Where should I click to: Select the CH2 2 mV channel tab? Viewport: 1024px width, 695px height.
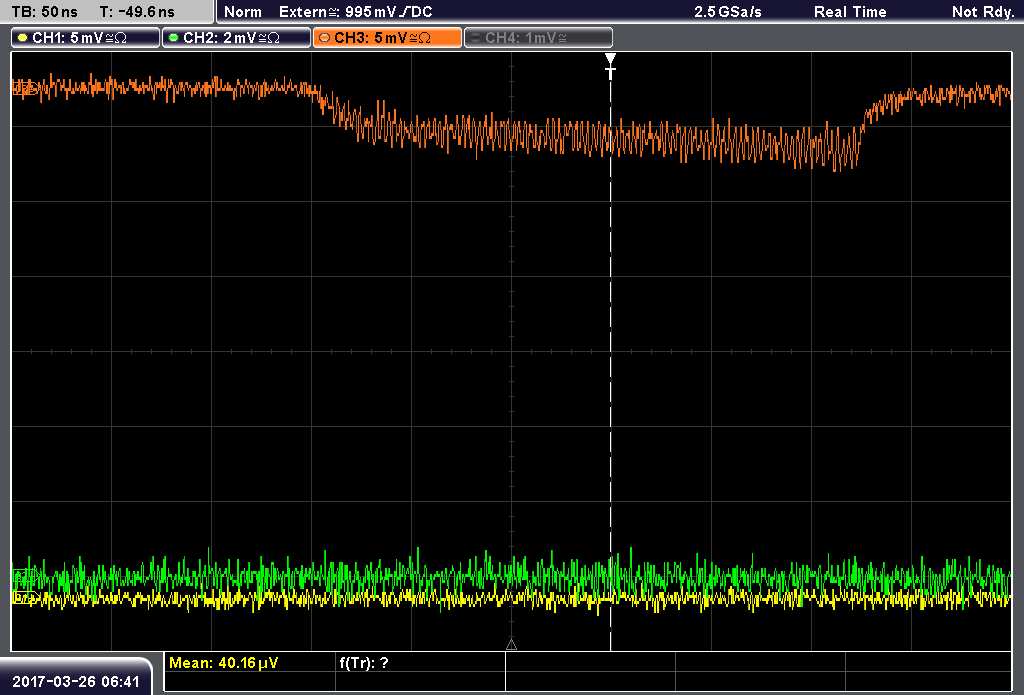(x=236, y=38)
